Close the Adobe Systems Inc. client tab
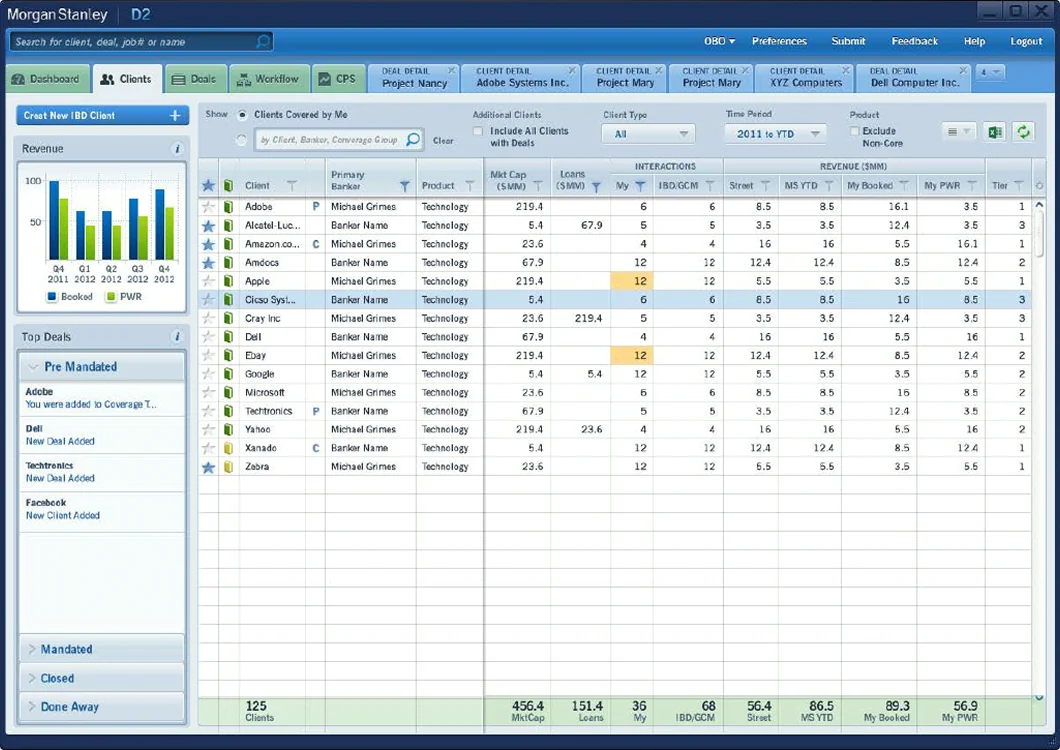1060x750 pixels. [x=572, y=70]
